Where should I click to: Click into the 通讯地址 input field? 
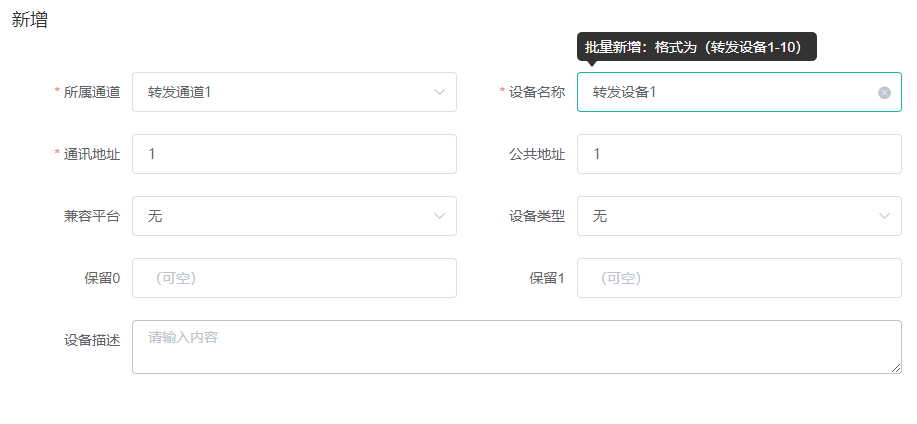(x=294, y=154)
